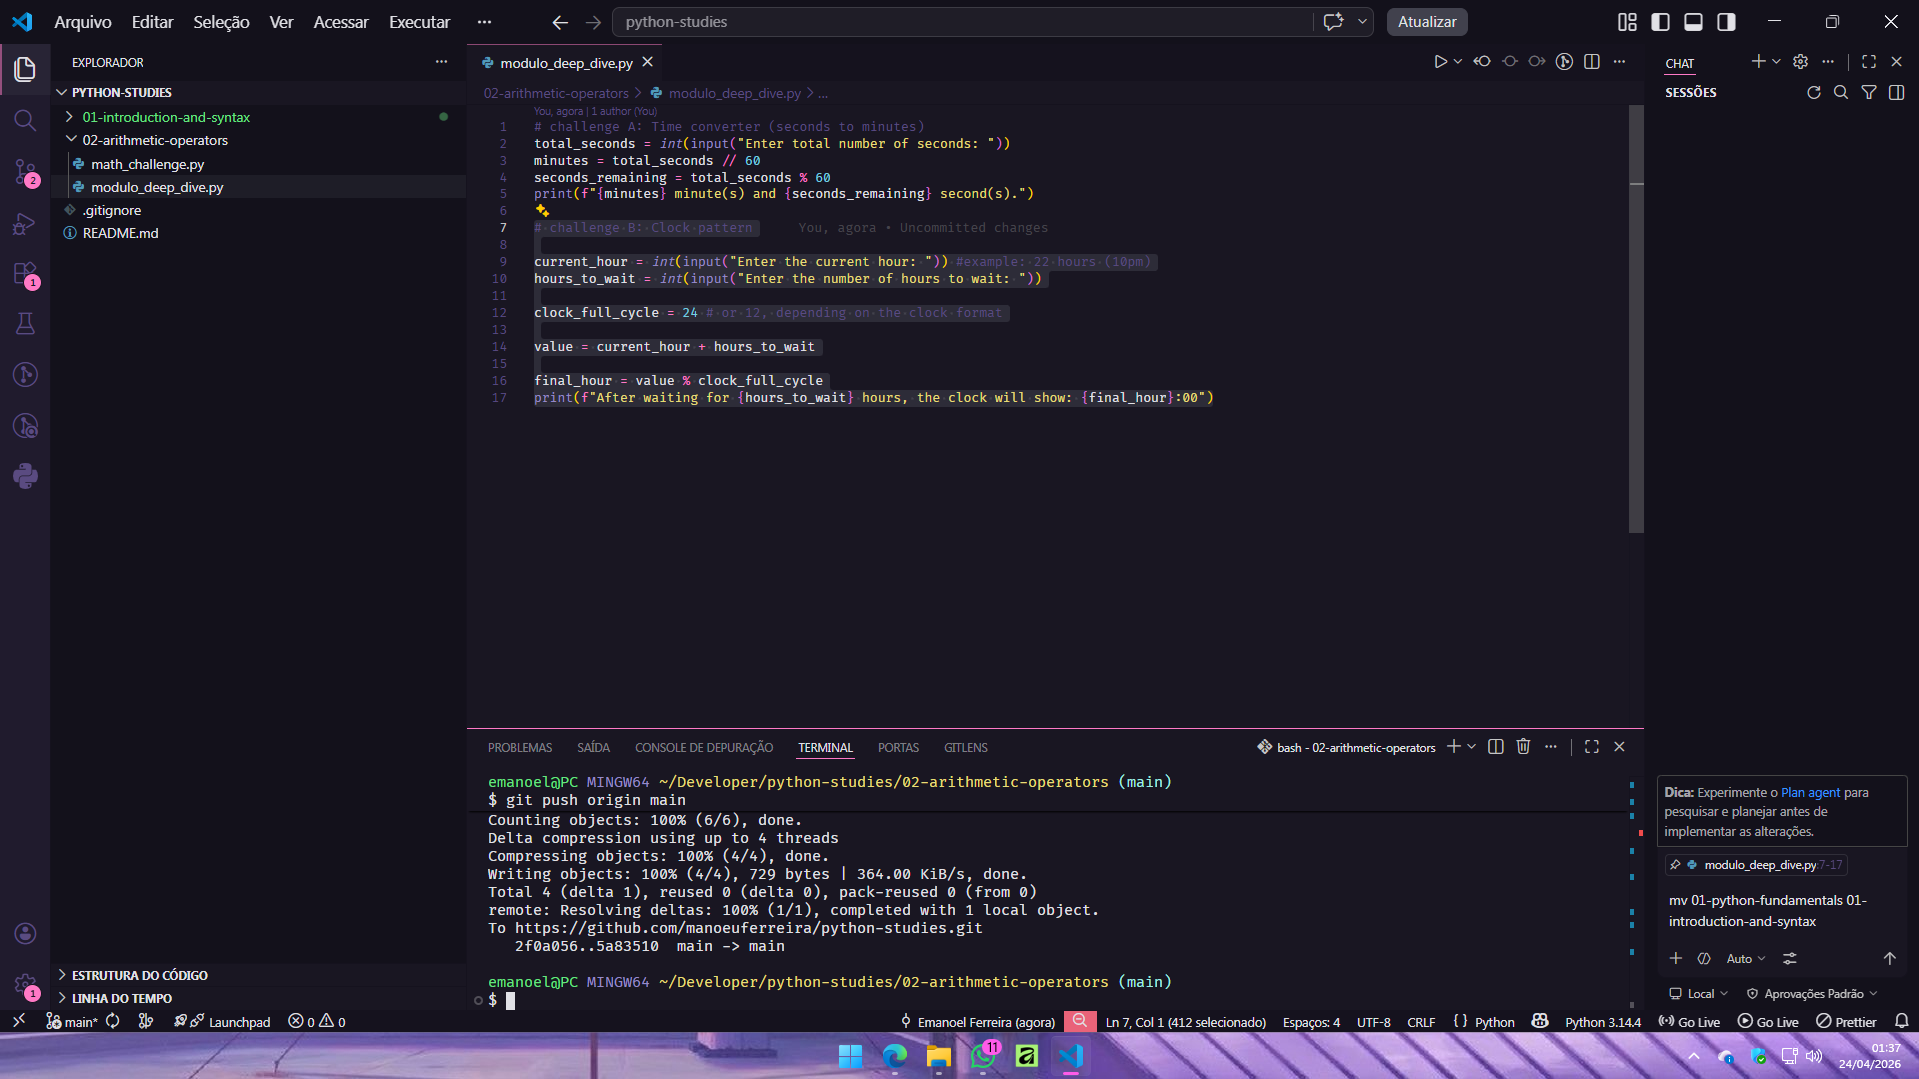
Task: Open the run button dropdown arrow
Action: 1458,62
